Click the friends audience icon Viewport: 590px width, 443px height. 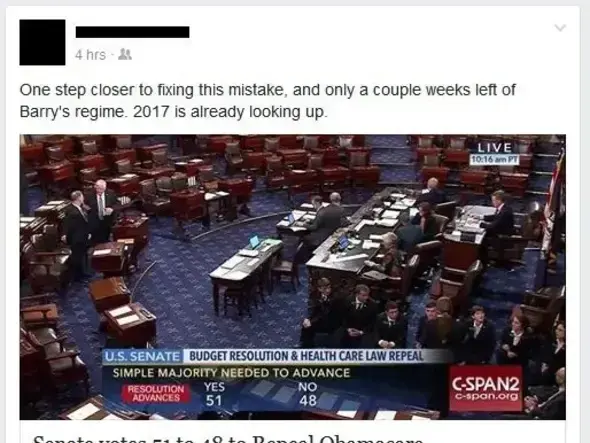125,55
